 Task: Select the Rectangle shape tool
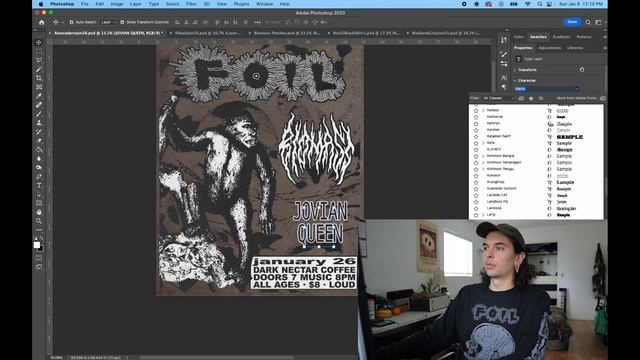click(39, 203)
